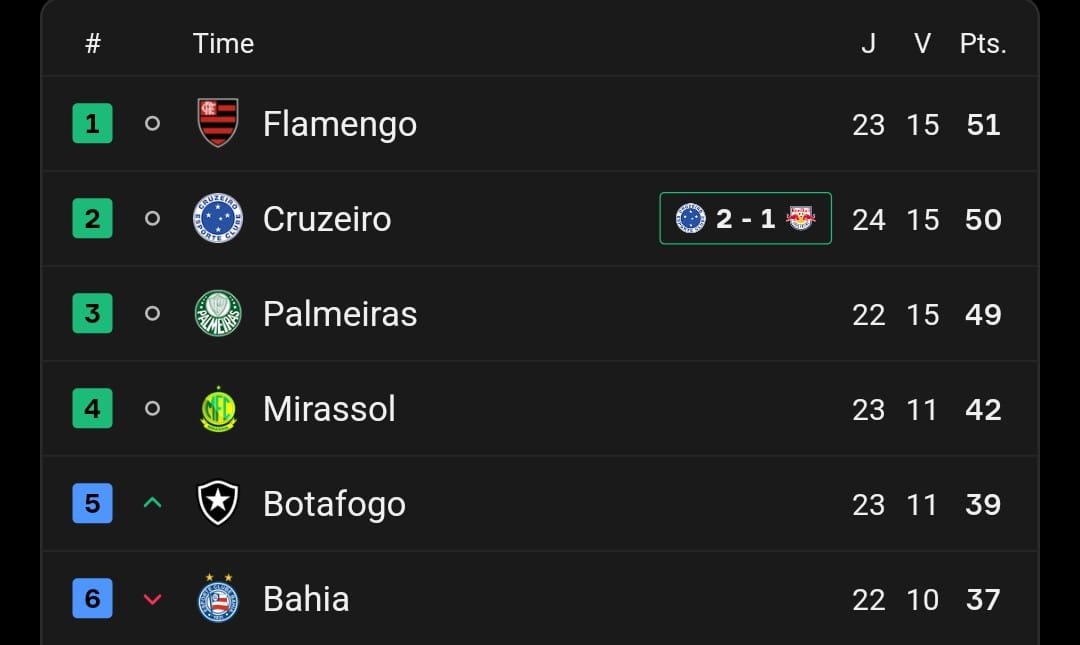1080x645 pixels.
Task: Sort by J games played header
Action: [869, 43]
